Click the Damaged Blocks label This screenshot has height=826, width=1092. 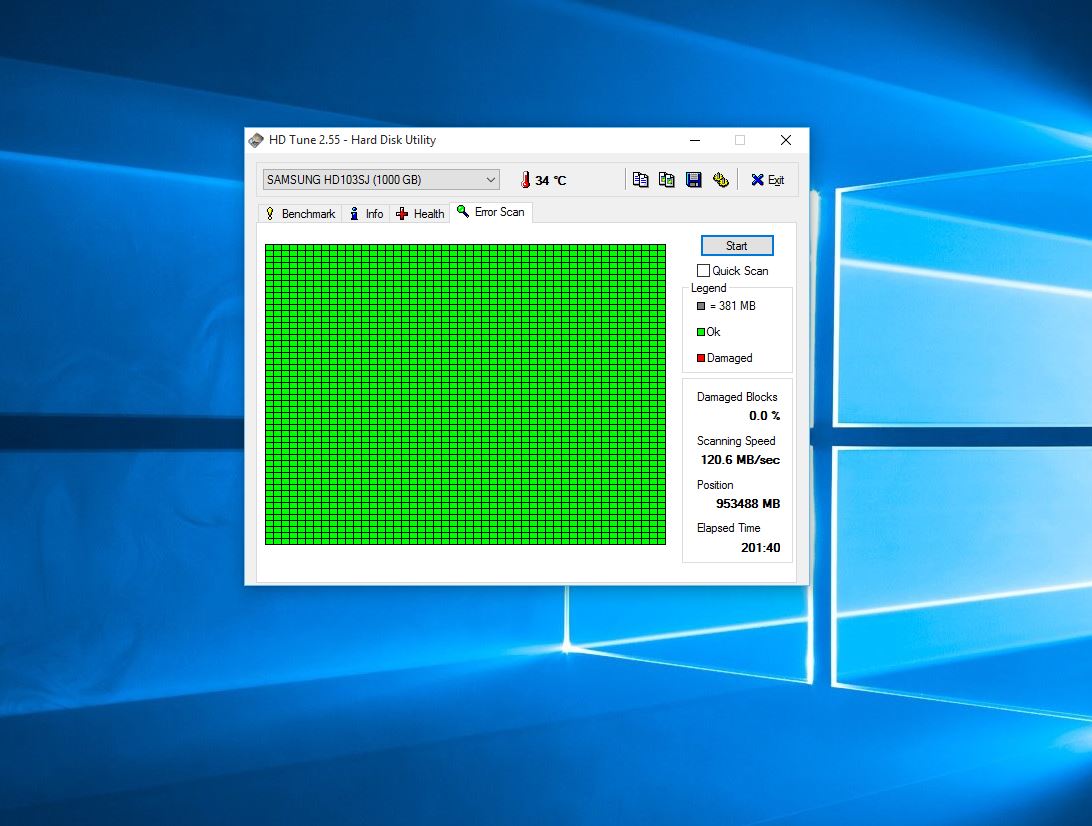click(x=737, y=397)
